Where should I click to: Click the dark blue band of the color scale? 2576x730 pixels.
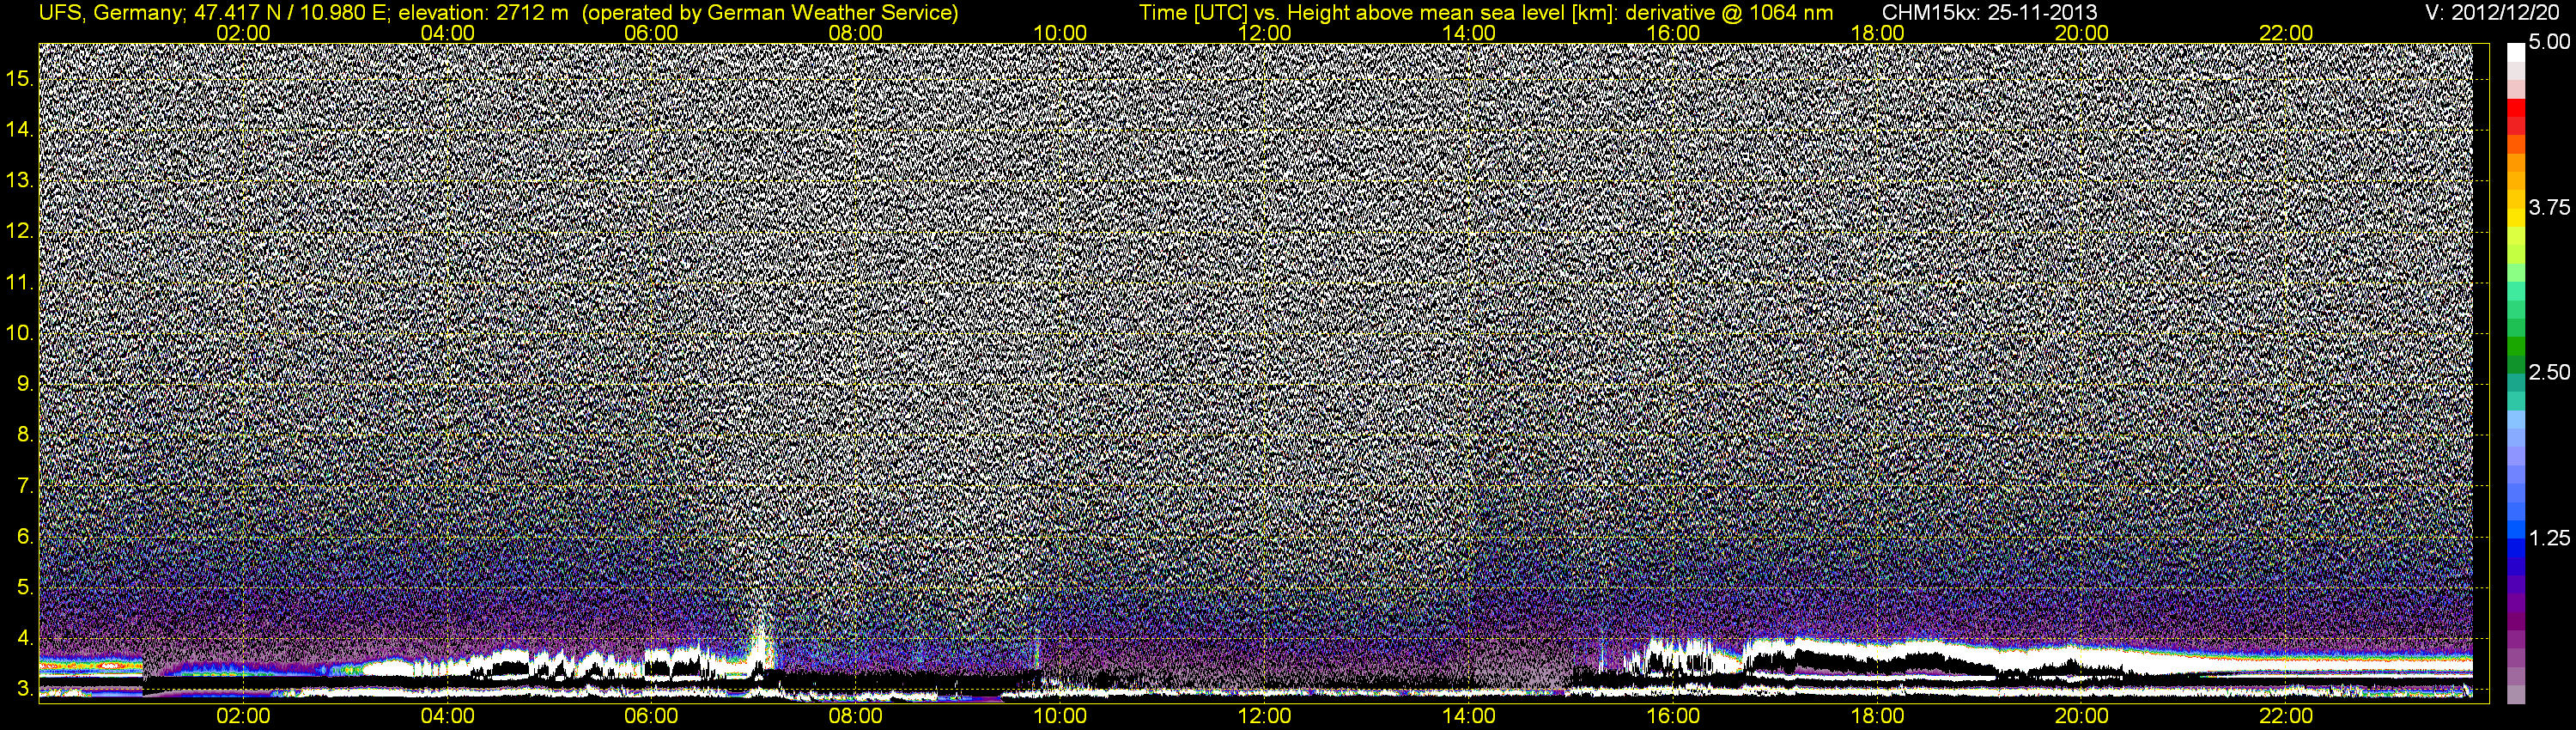point(2515,567)
